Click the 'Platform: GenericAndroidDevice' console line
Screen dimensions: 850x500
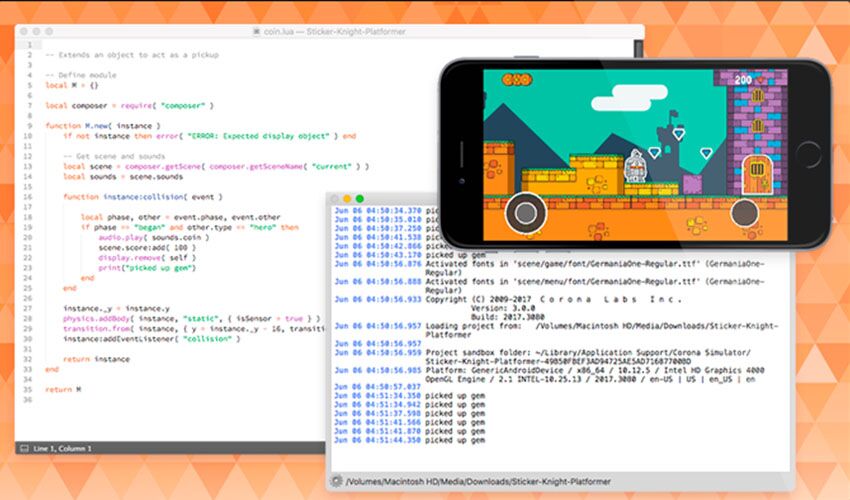[594, 370]
